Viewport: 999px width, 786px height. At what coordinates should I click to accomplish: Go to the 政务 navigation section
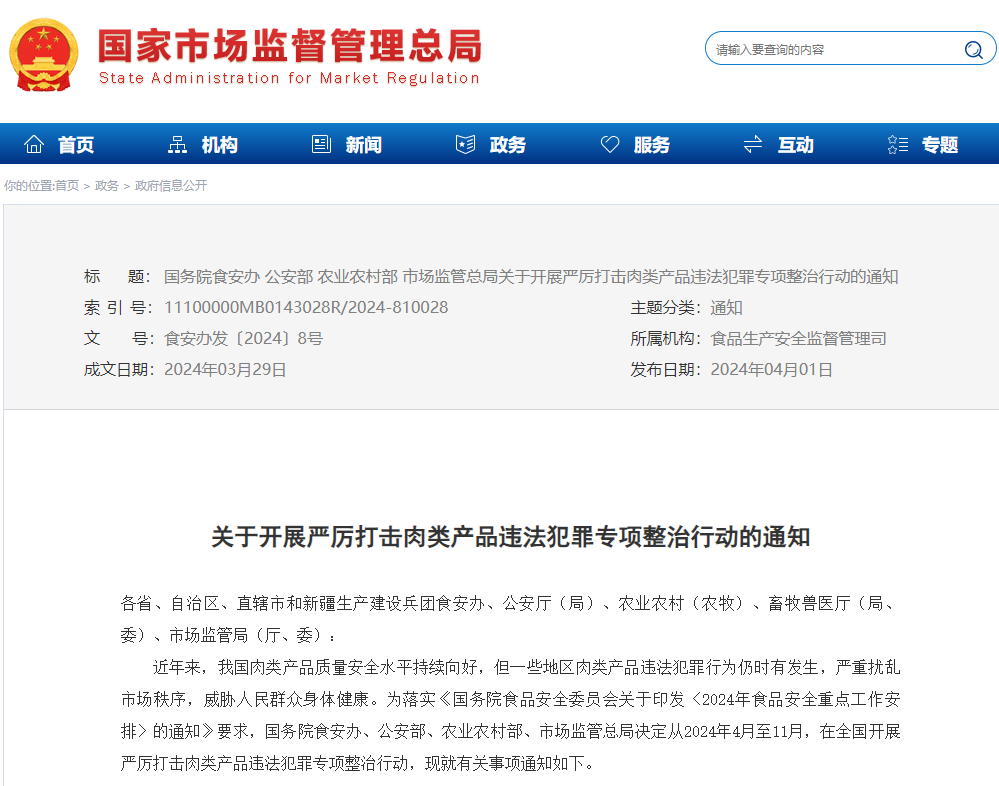click(x=508, y=145)
